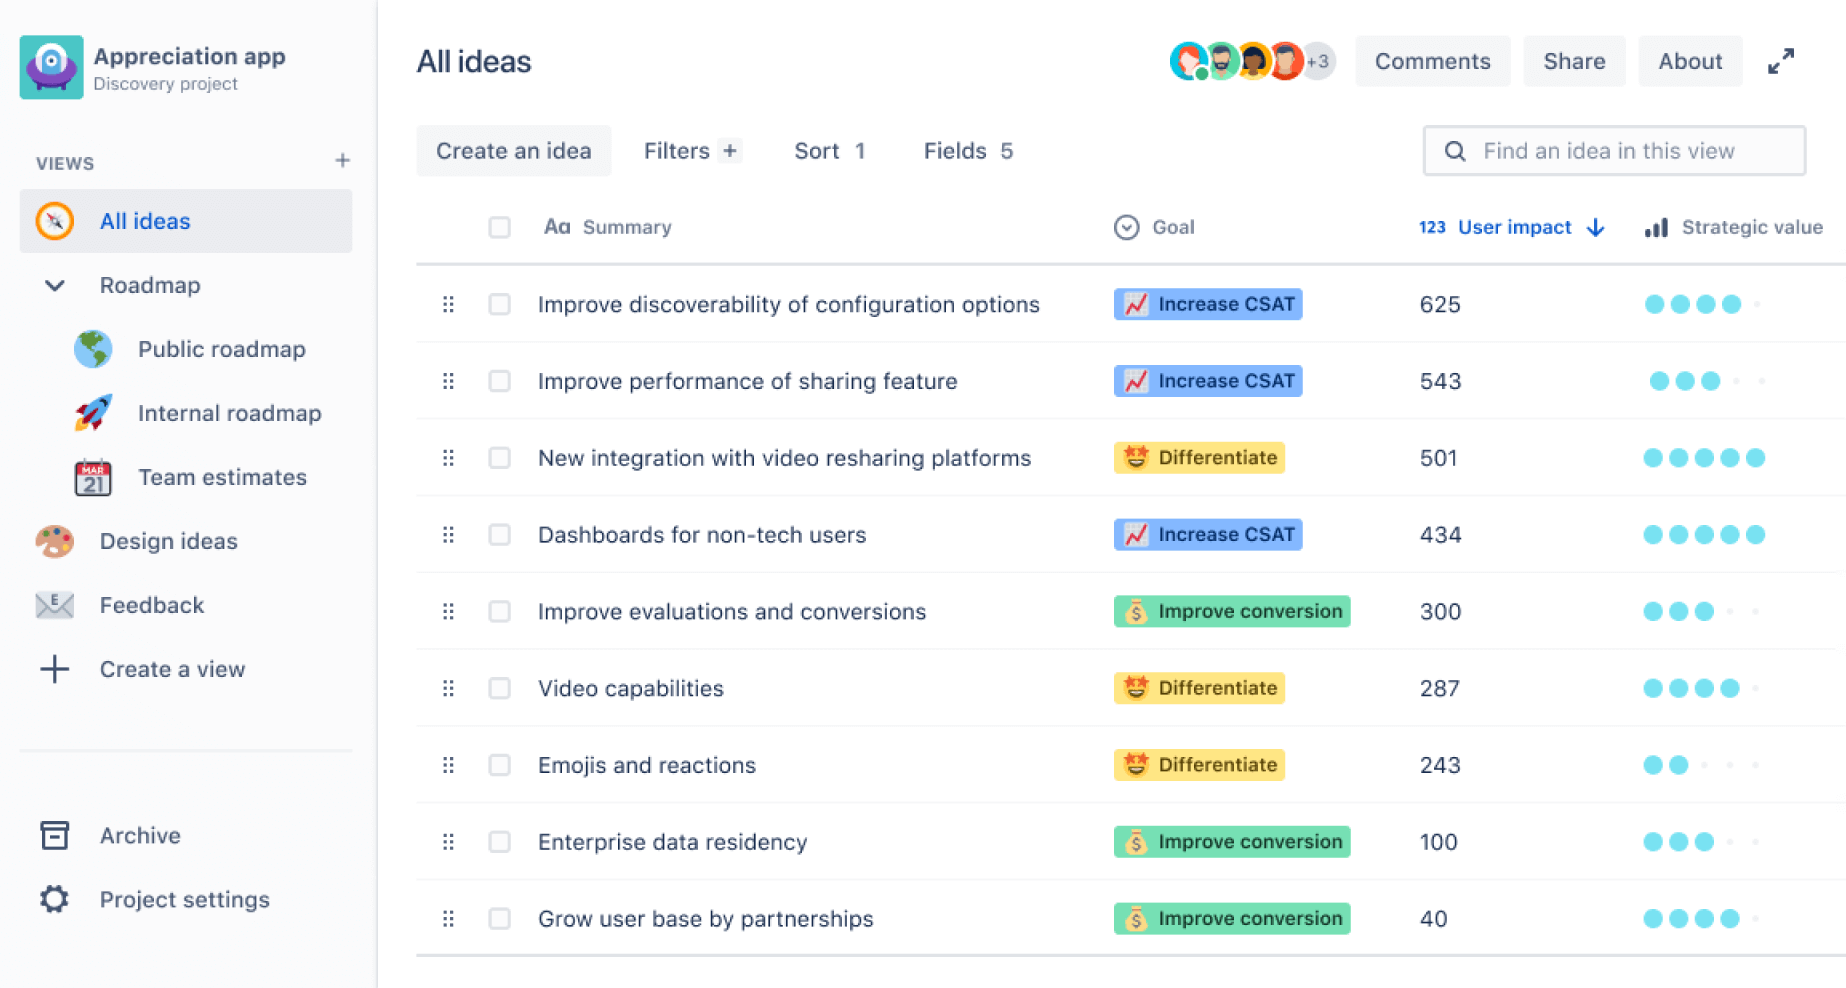Open Team estimates via the calendar icon
This screenshot has height=988, width=1846.
(93, 477)
